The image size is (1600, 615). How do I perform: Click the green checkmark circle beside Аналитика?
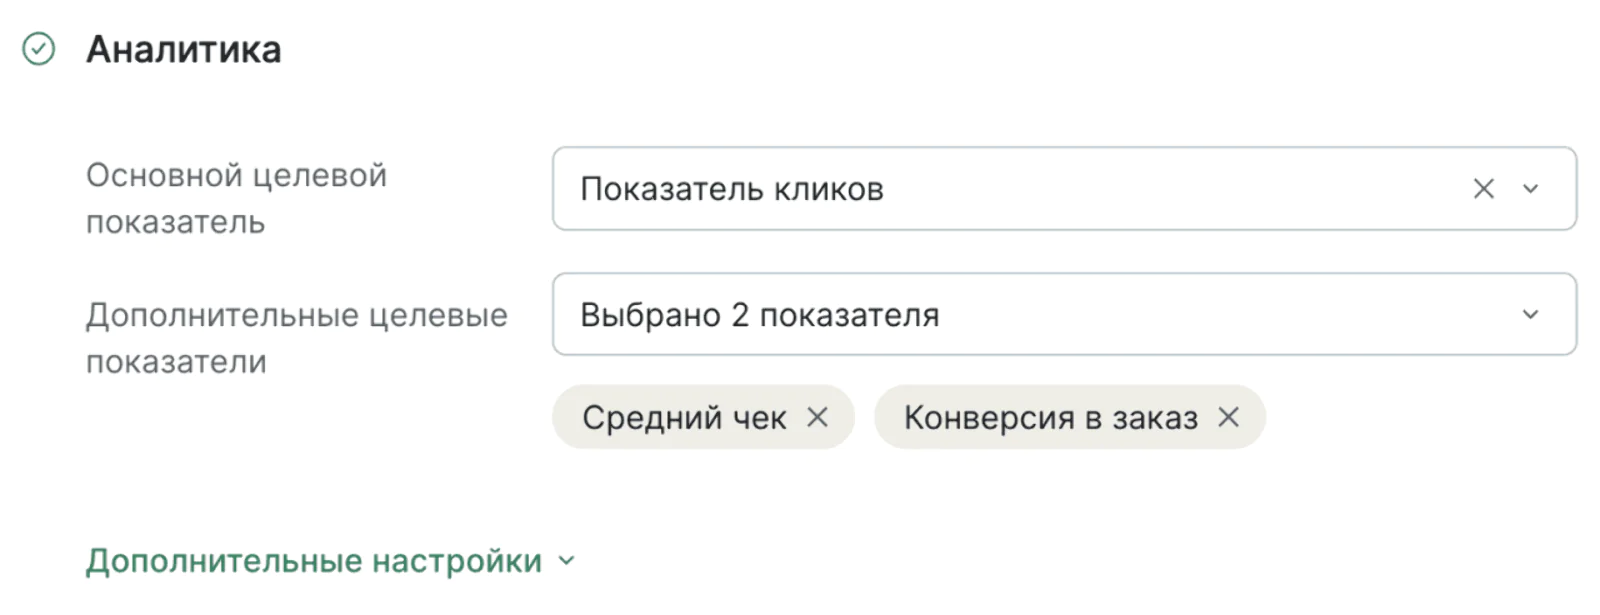tap(39, 49)
